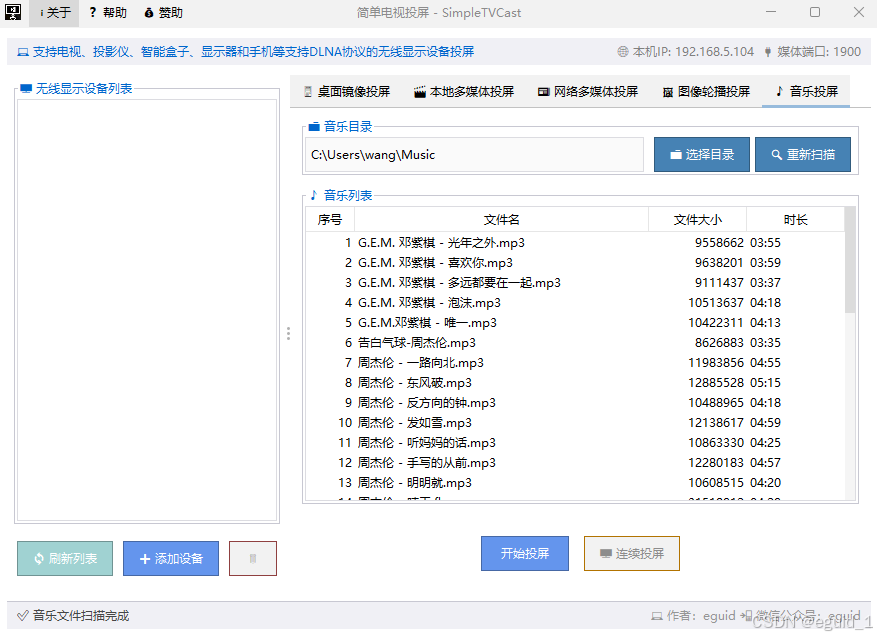Select row 喜欢你.mp3
The height and width of the screenshot is (637, 877).
(575, 263)
